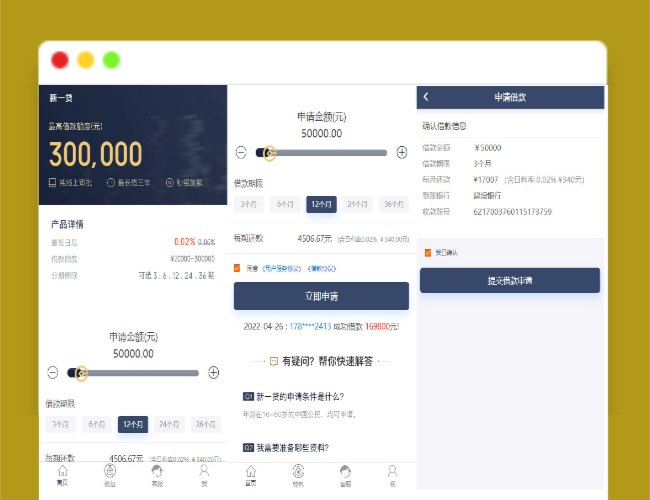Click target icon beside fast disbursement text
Viewport: 650px width, 500px height.
tap(170, 182)
